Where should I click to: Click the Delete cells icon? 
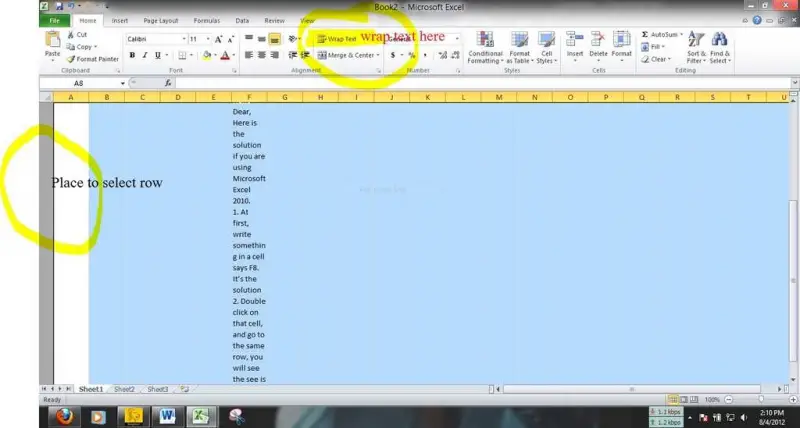(x=598, y=39)
